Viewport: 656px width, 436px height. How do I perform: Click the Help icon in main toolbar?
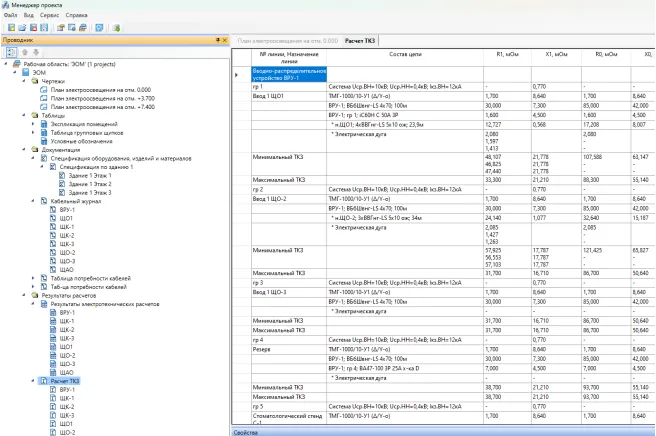coord(97,28)
